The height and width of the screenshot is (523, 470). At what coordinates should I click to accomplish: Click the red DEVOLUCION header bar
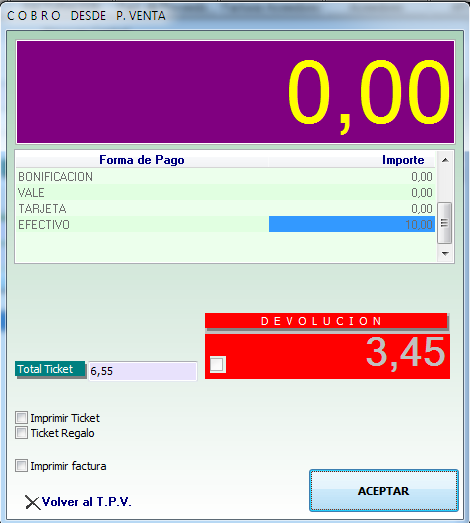326,321
